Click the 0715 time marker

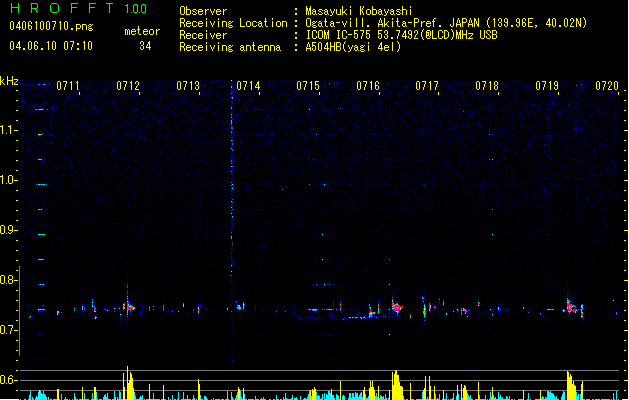308,86
